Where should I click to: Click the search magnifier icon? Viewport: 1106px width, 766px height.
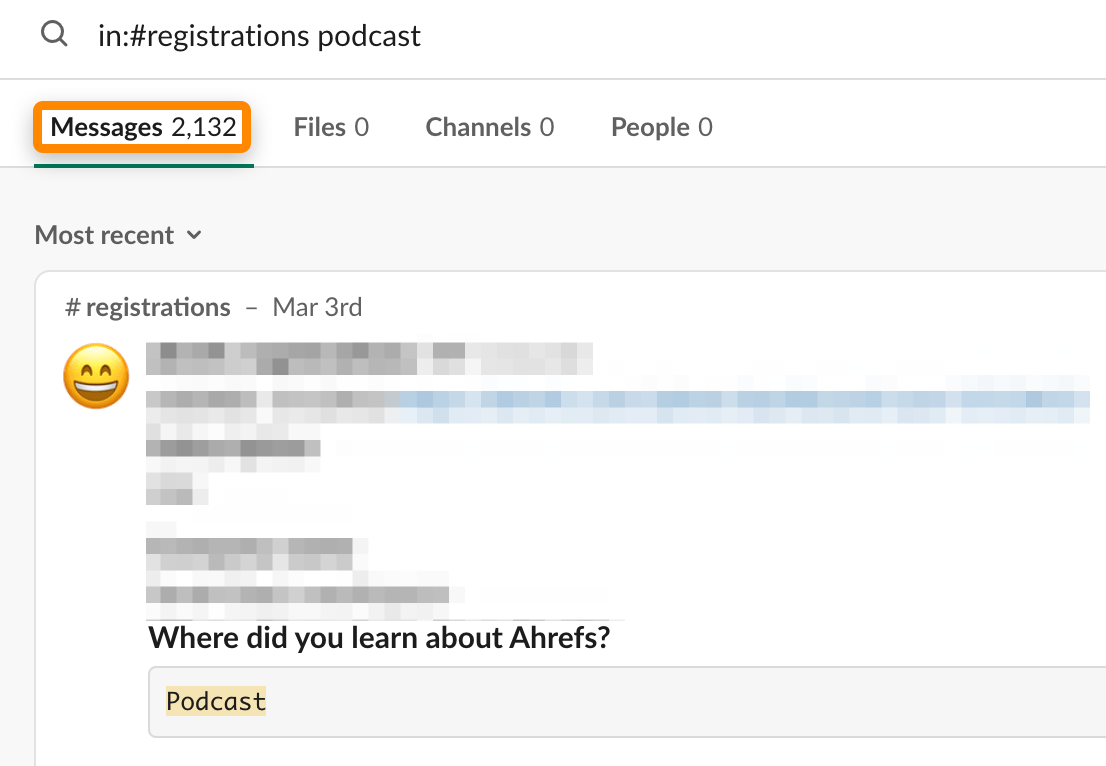(x=54, y=35)
